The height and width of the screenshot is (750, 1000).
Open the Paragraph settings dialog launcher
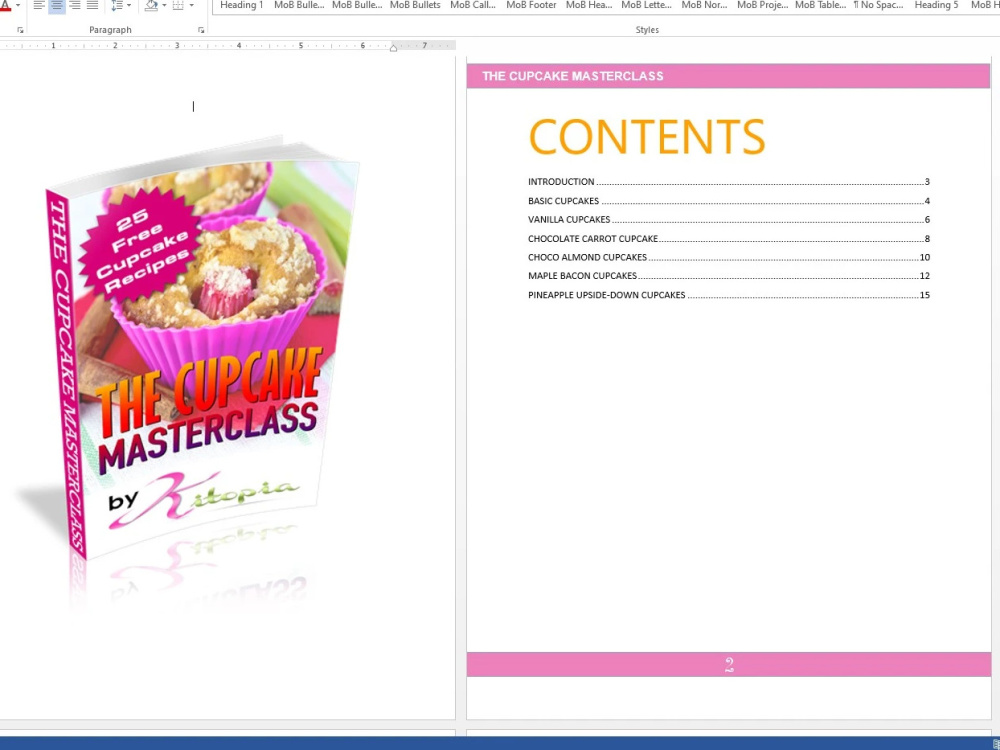coord(201,30)
